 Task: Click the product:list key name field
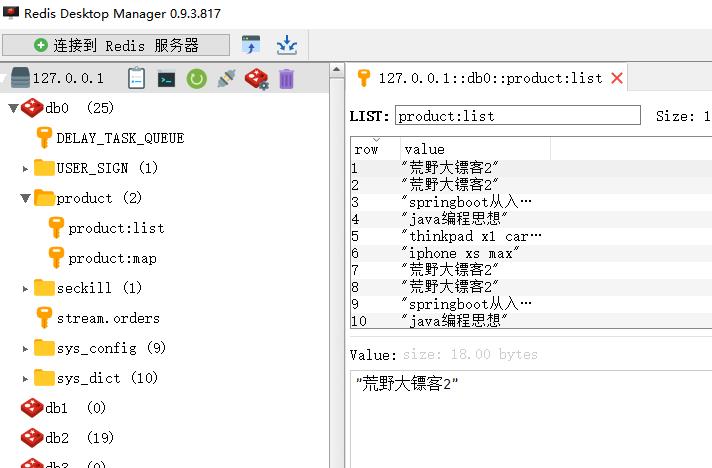[518, 116]
